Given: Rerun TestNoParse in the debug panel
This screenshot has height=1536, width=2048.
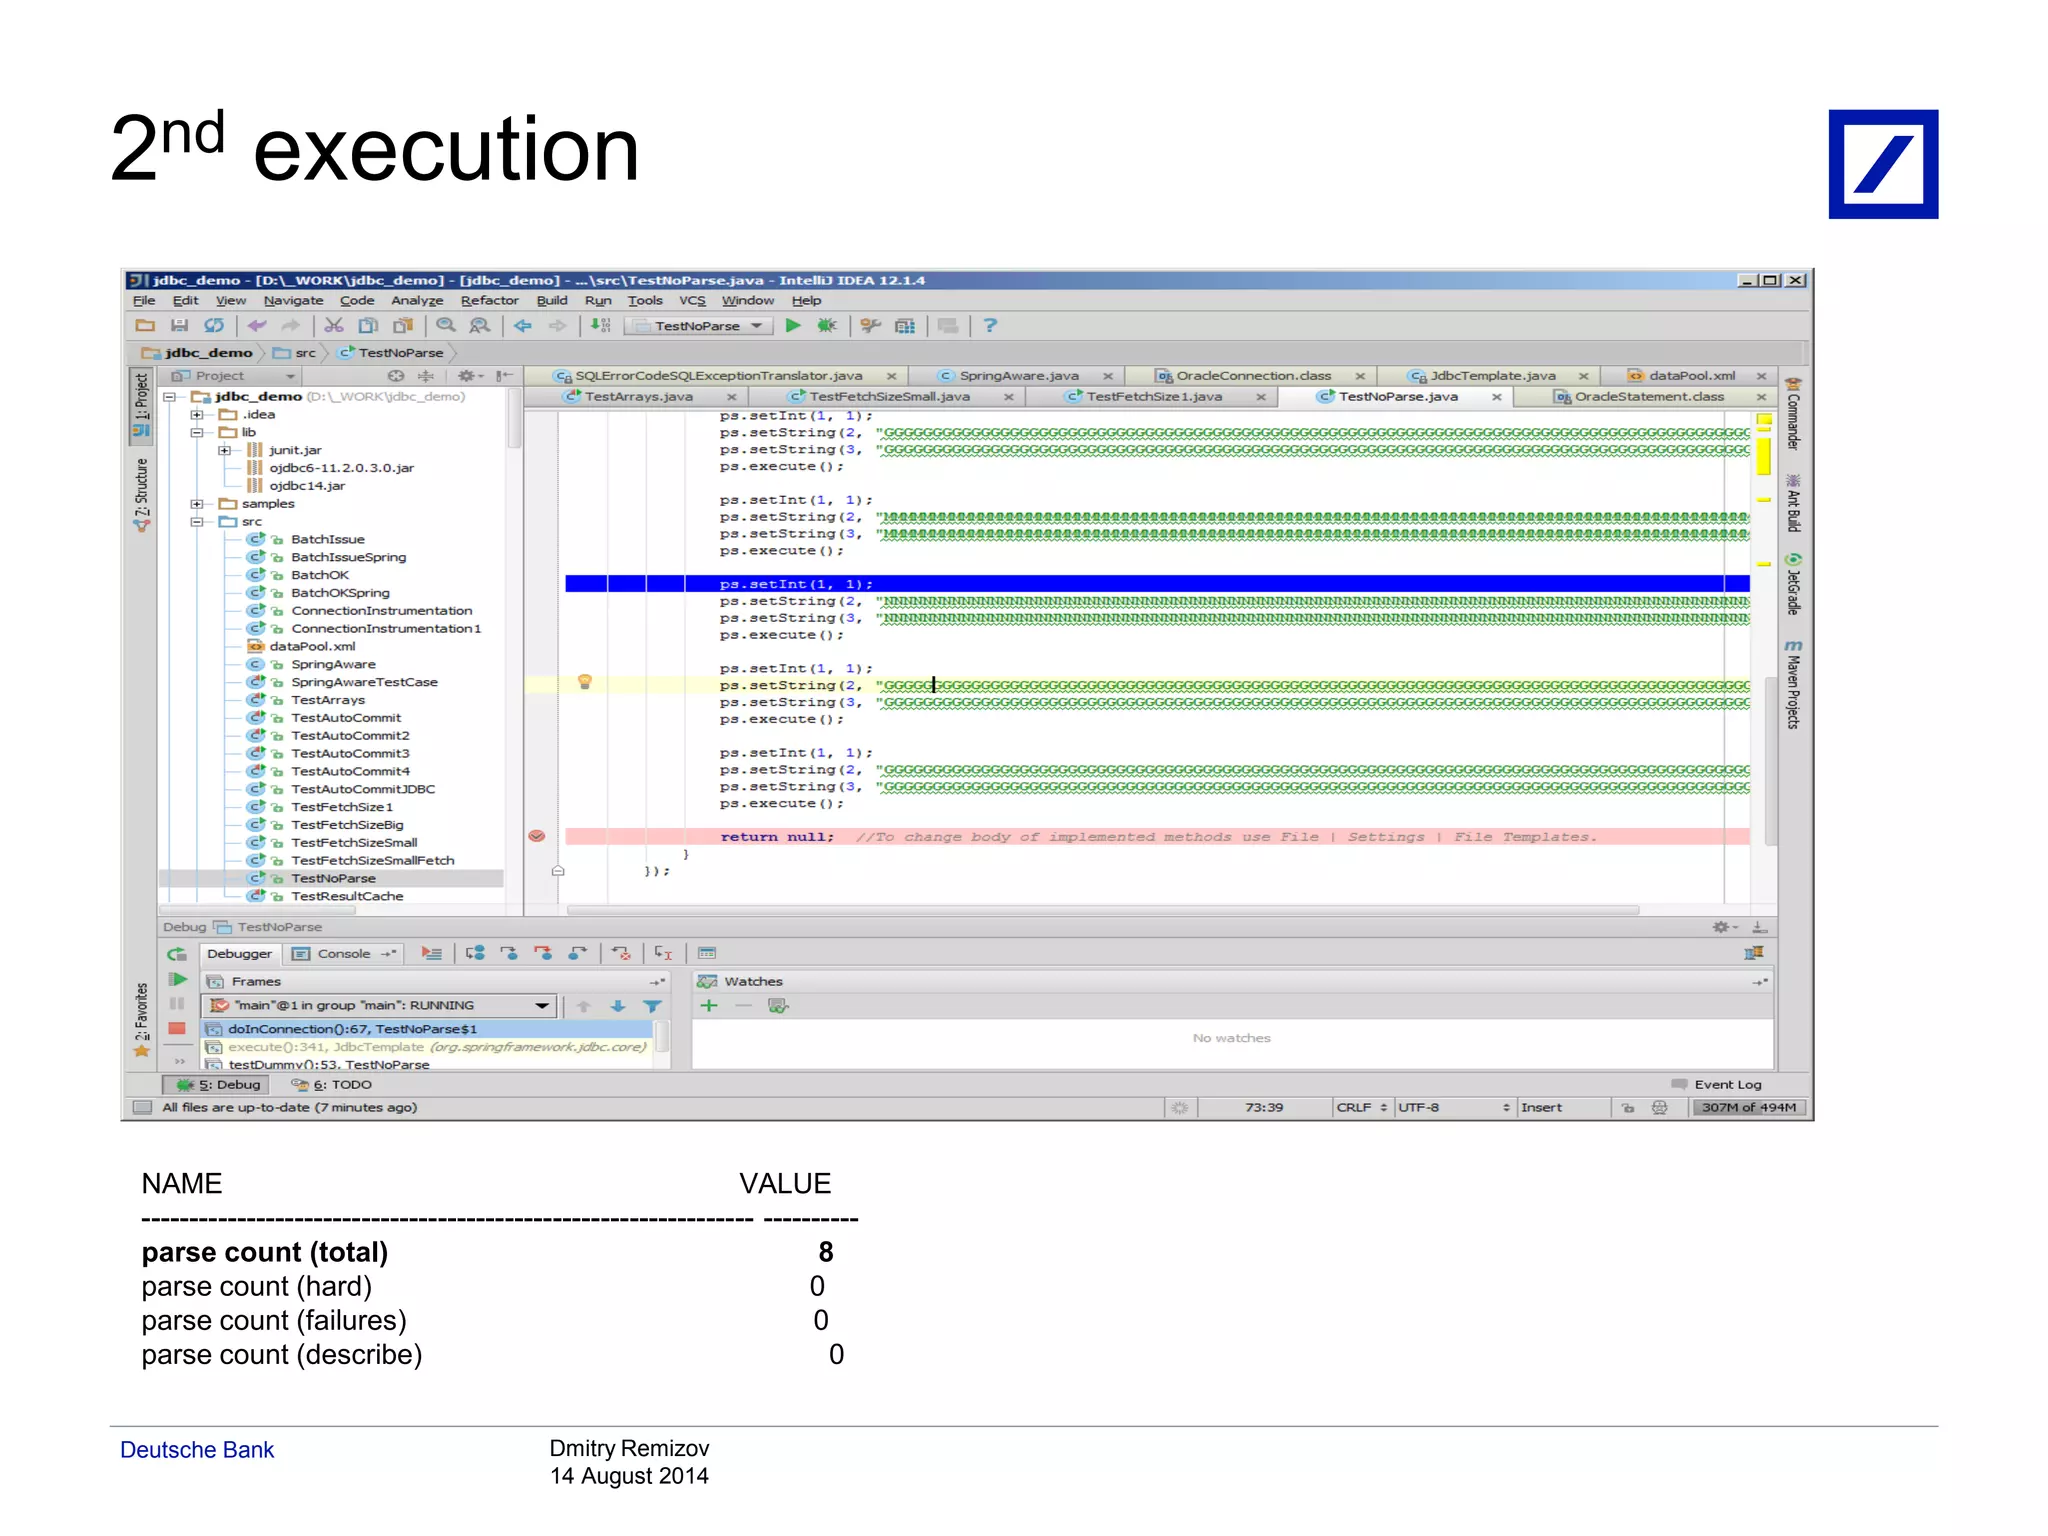Looking at the screenshot, I should point(177,954).
